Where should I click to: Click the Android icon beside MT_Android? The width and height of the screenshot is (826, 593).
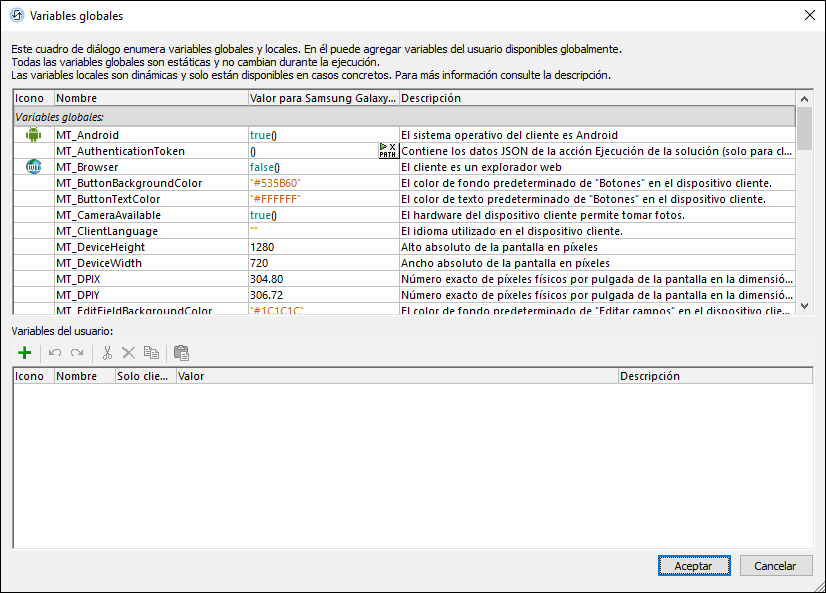coord(33,135)
